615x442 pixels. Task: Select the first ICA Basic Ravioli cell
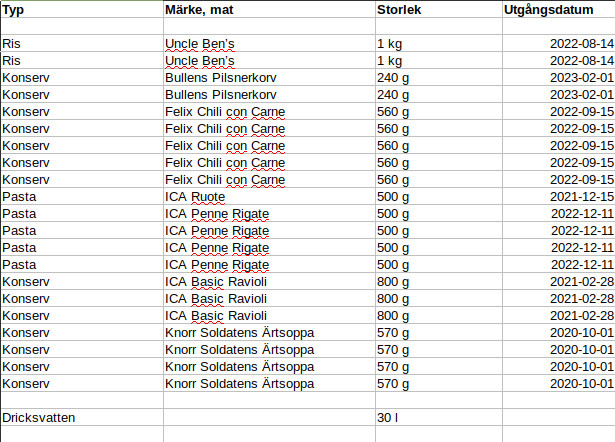269,281
